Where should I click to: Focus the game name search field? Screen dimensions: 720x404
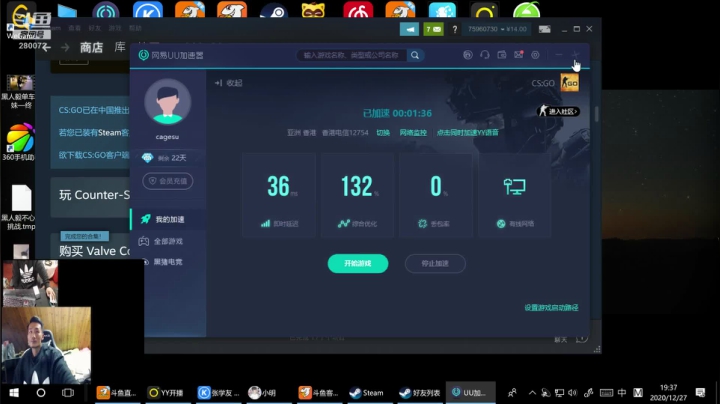coord(351,55)
